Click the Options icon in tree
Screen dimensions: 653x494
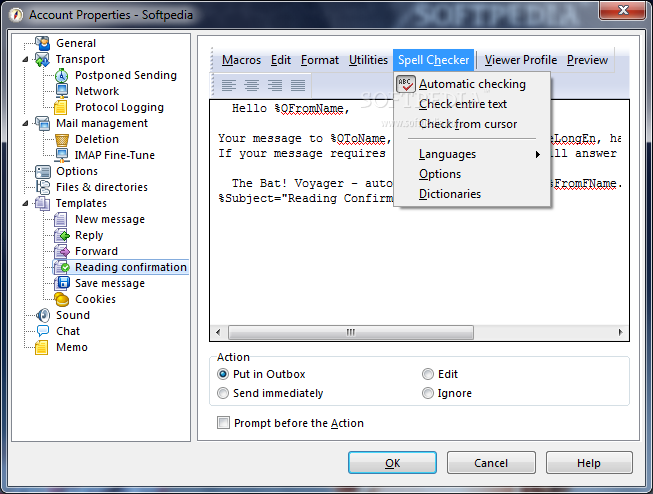(42, 171)
